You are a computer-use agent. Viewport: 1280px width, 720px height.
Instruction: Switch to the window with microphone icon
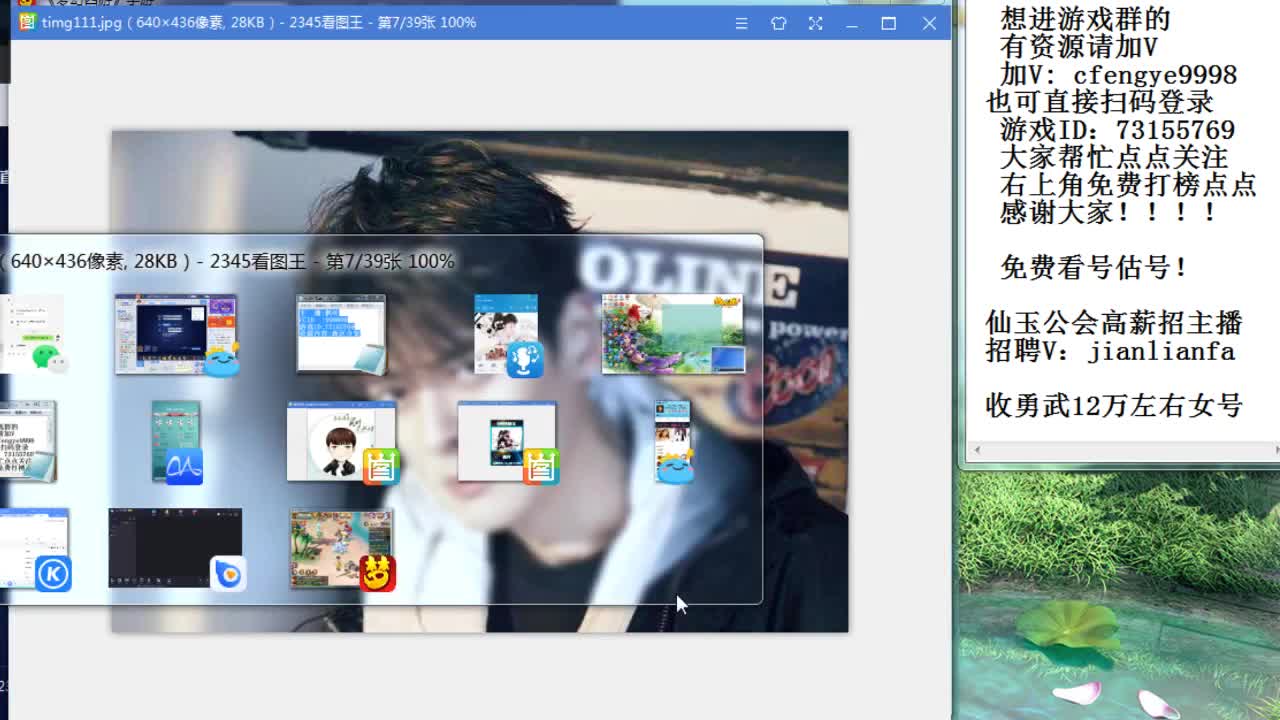tap(508, 335)
